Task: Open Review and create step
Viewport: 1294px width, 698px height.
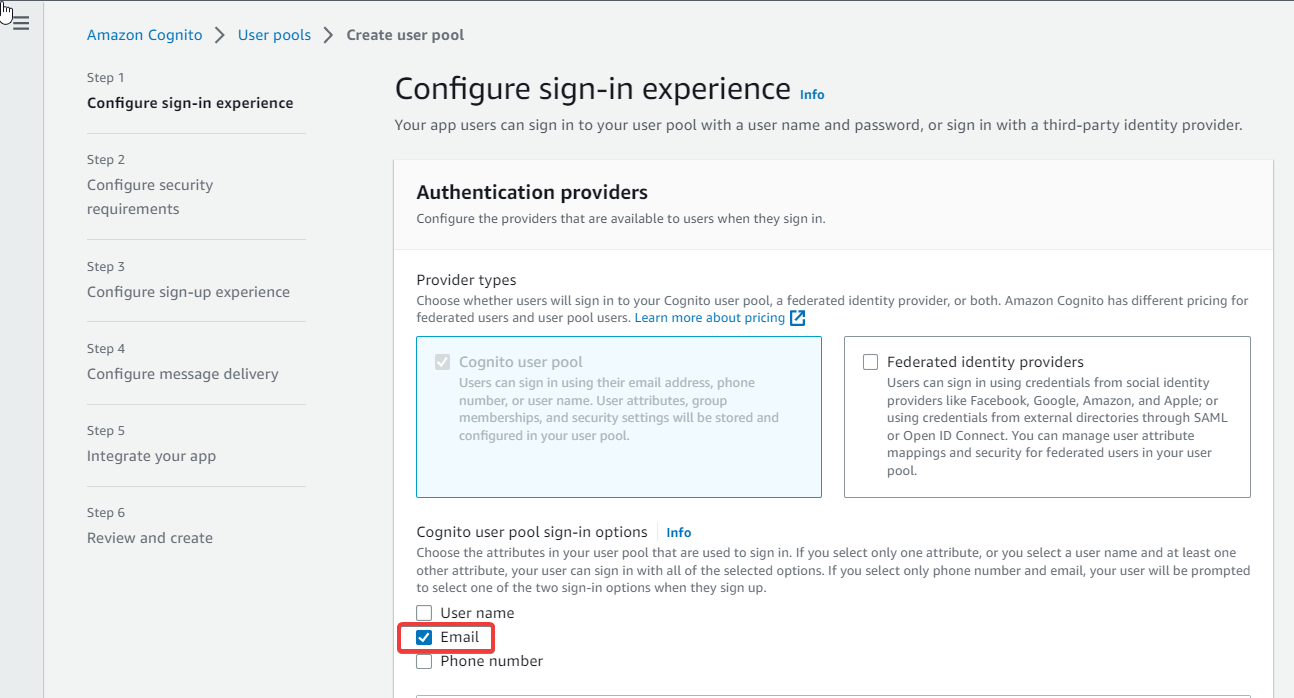Action: (150, 538)
